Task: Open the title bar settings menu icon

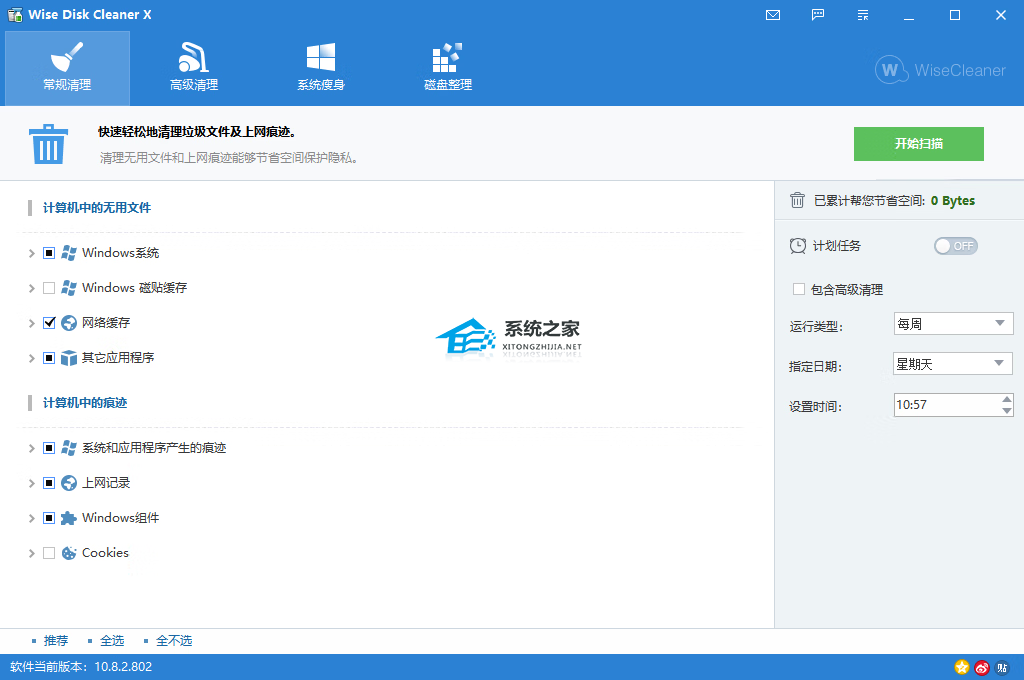Action: (863, 15)
